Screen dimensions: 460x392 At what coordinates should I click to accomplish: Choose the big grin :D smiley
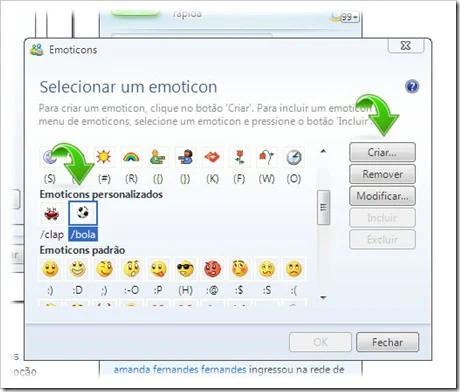click(77, 269)
